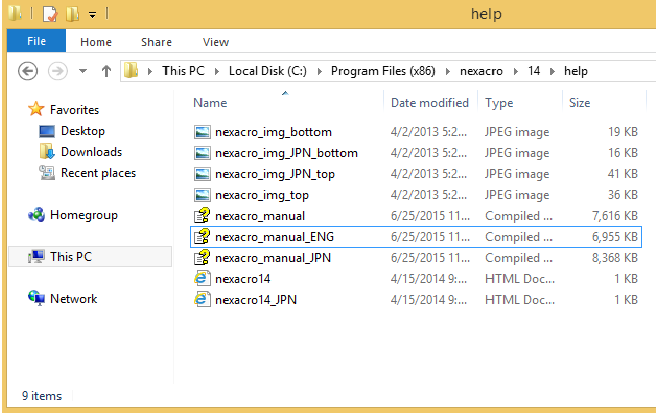The height and width of the screenshot is (414, 659).
Task: Switch to the View ribbon tab
Action: [x=216, y=42]
